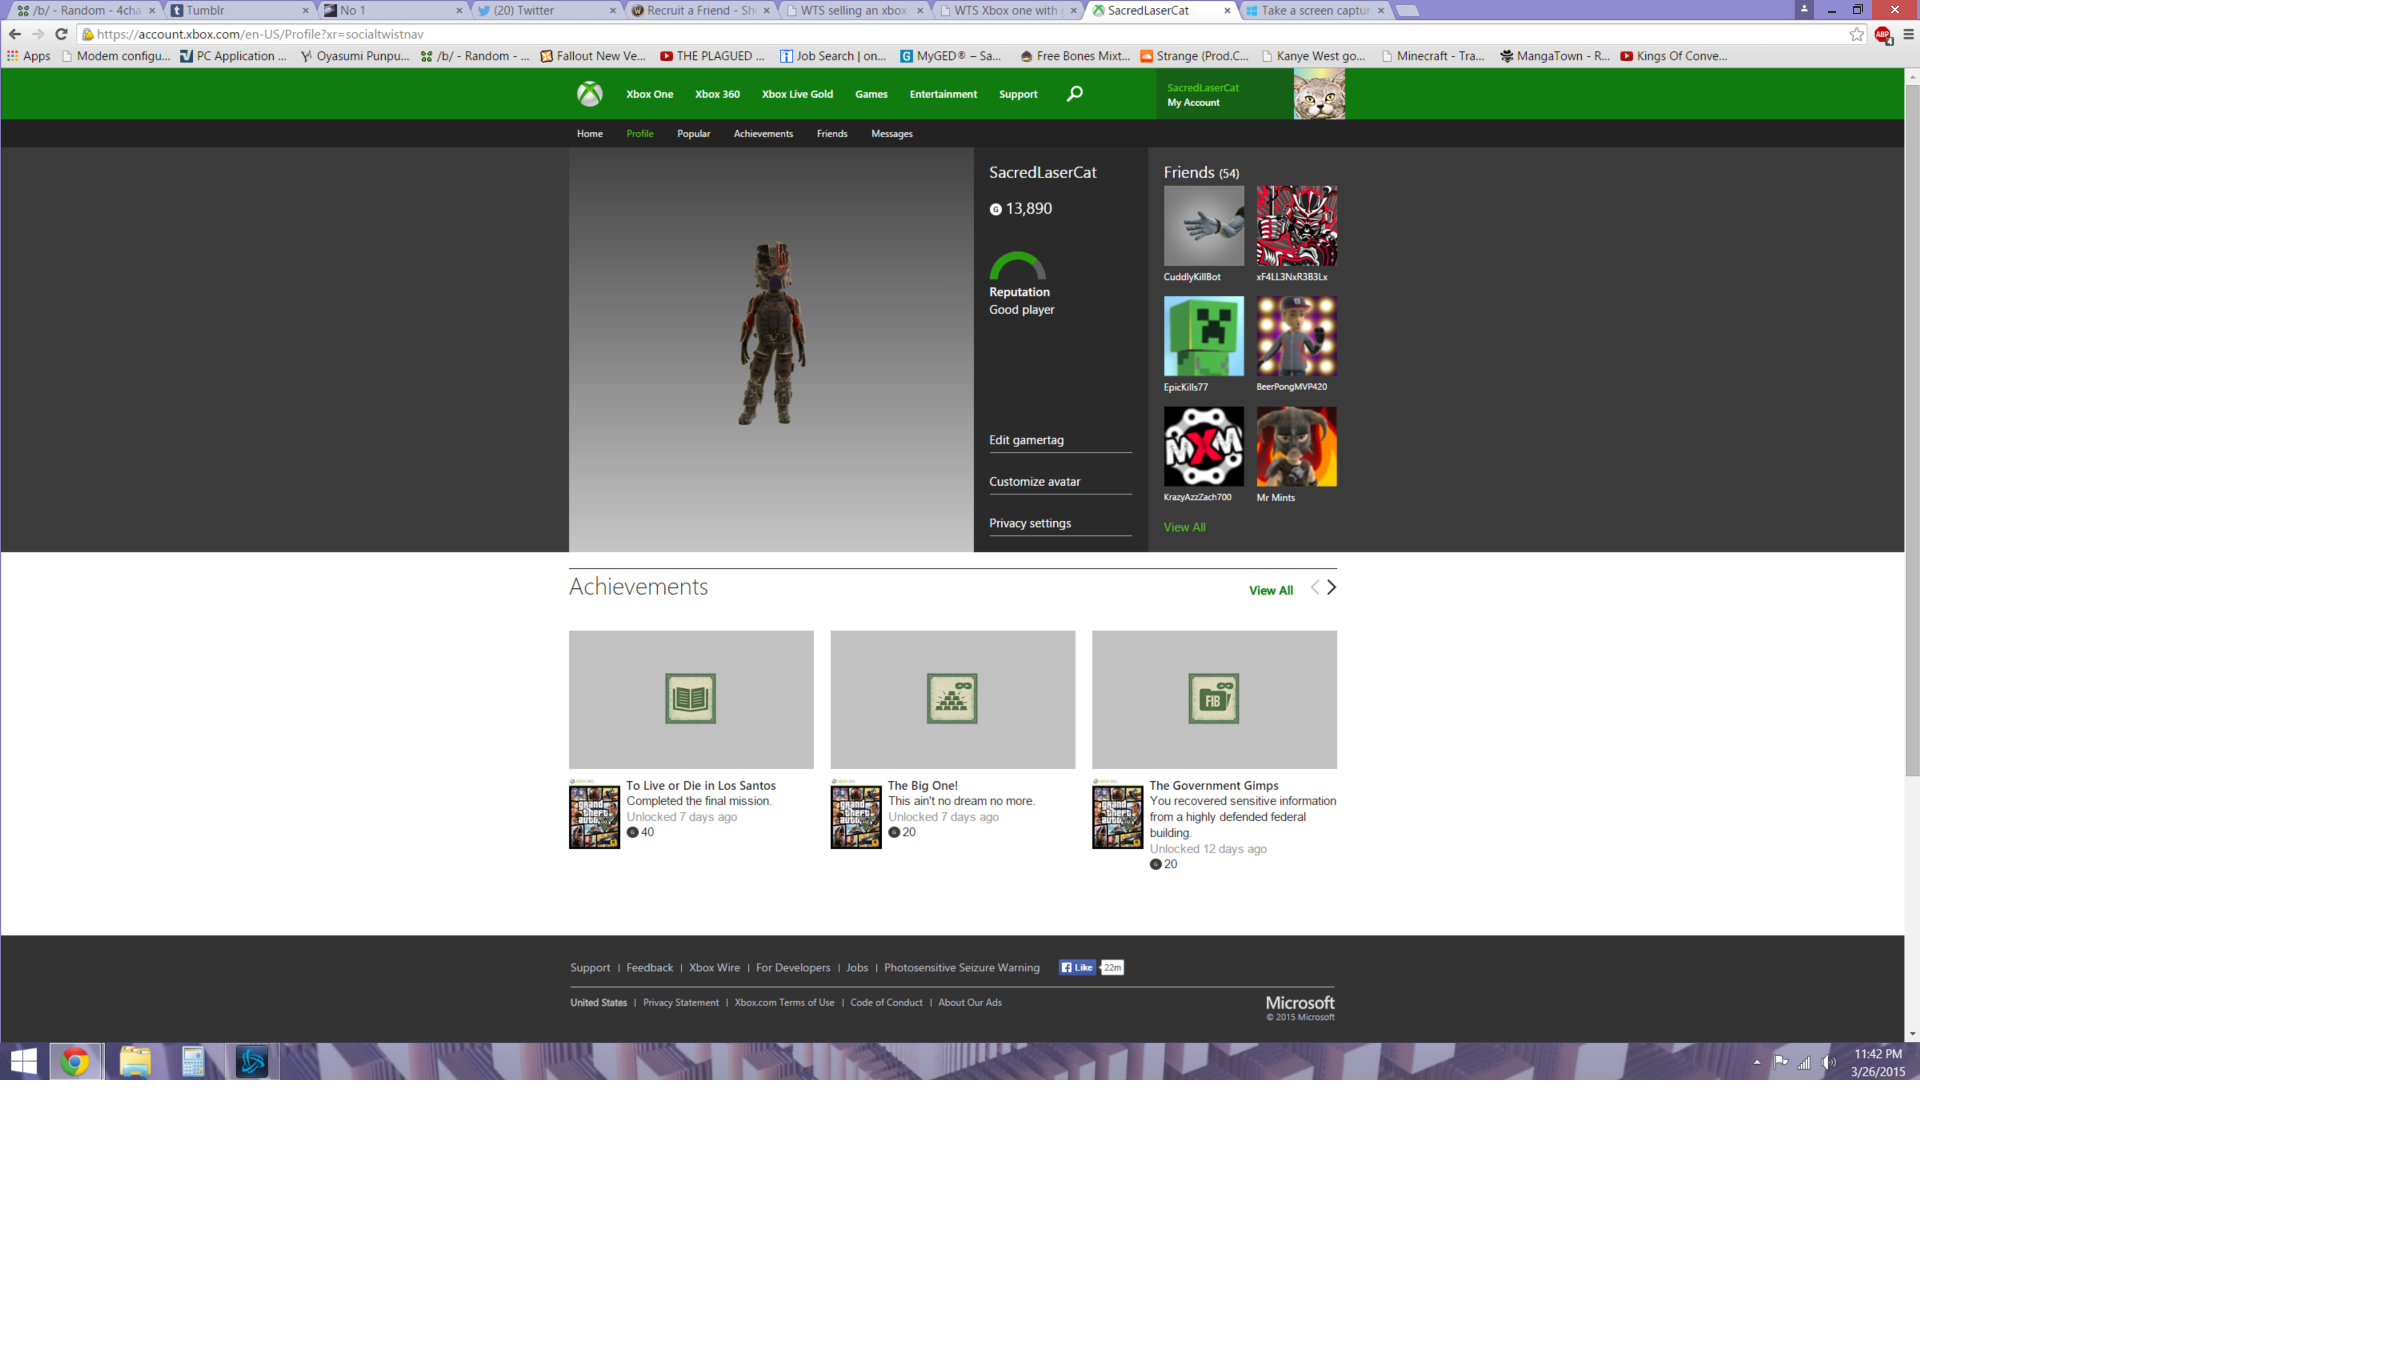The height and width of the screenshot is (1350, 2400).
Task: Open Games menu
Action: click(x=871, y=94)
